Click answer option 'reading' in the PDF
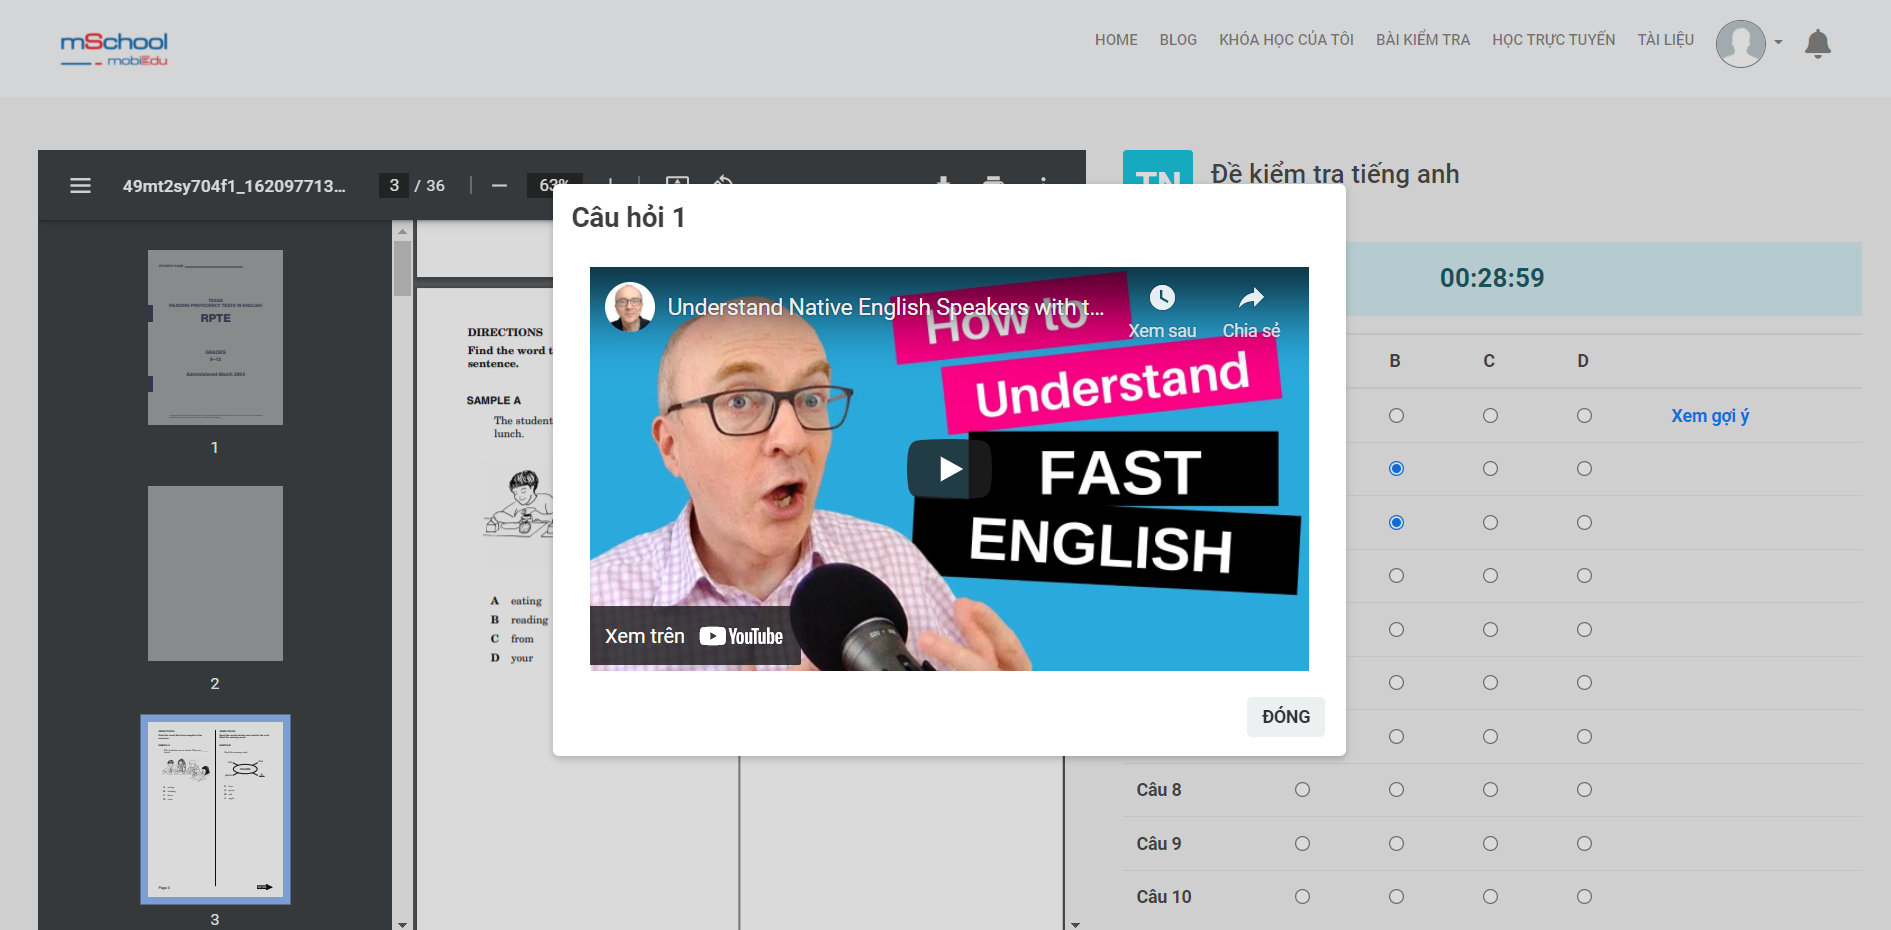Viewport: 1891px width, 930px height. pos(529,620)
